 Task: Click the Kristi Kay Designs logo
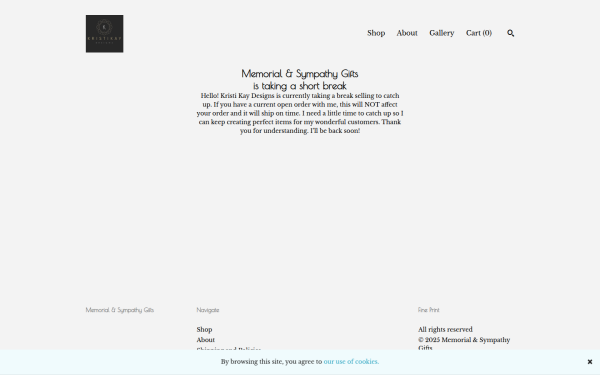[104, 34]
